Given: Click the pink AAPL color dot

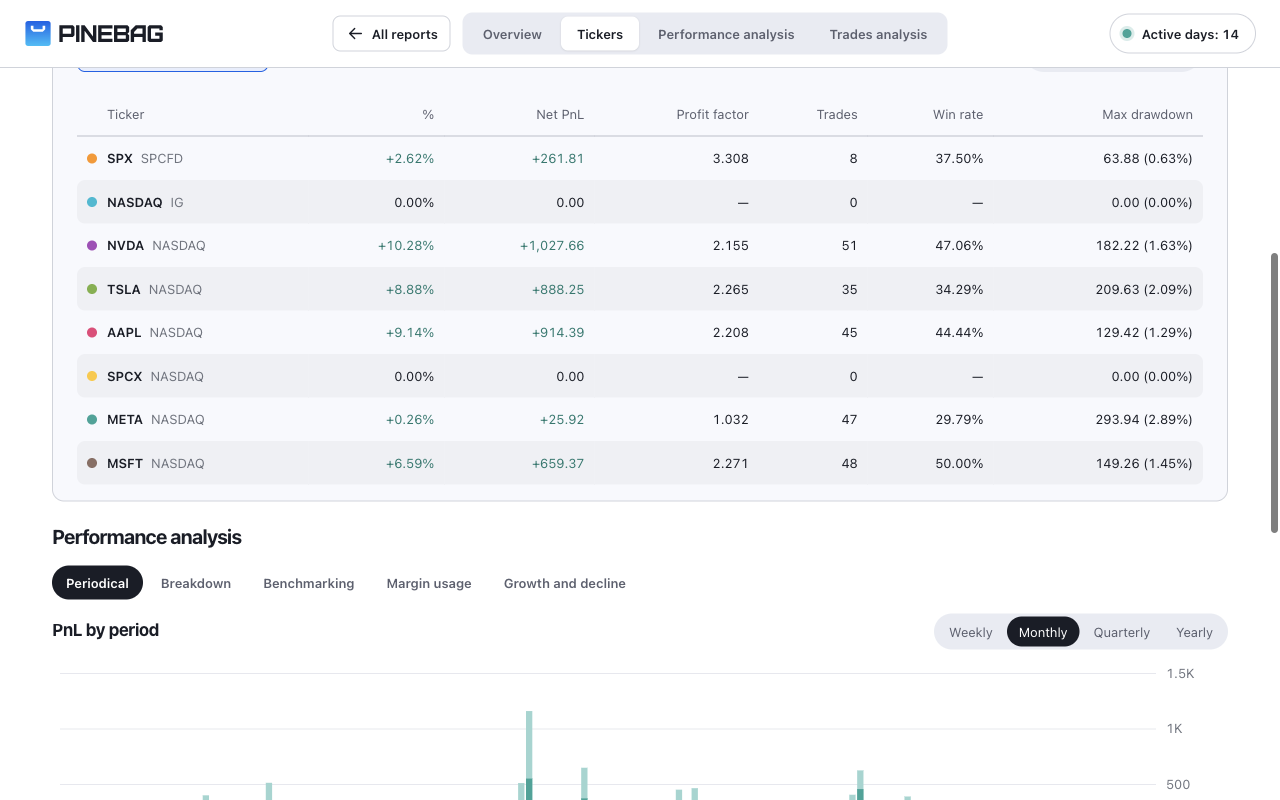Looking at the screenshot, I should coord(92,332).
